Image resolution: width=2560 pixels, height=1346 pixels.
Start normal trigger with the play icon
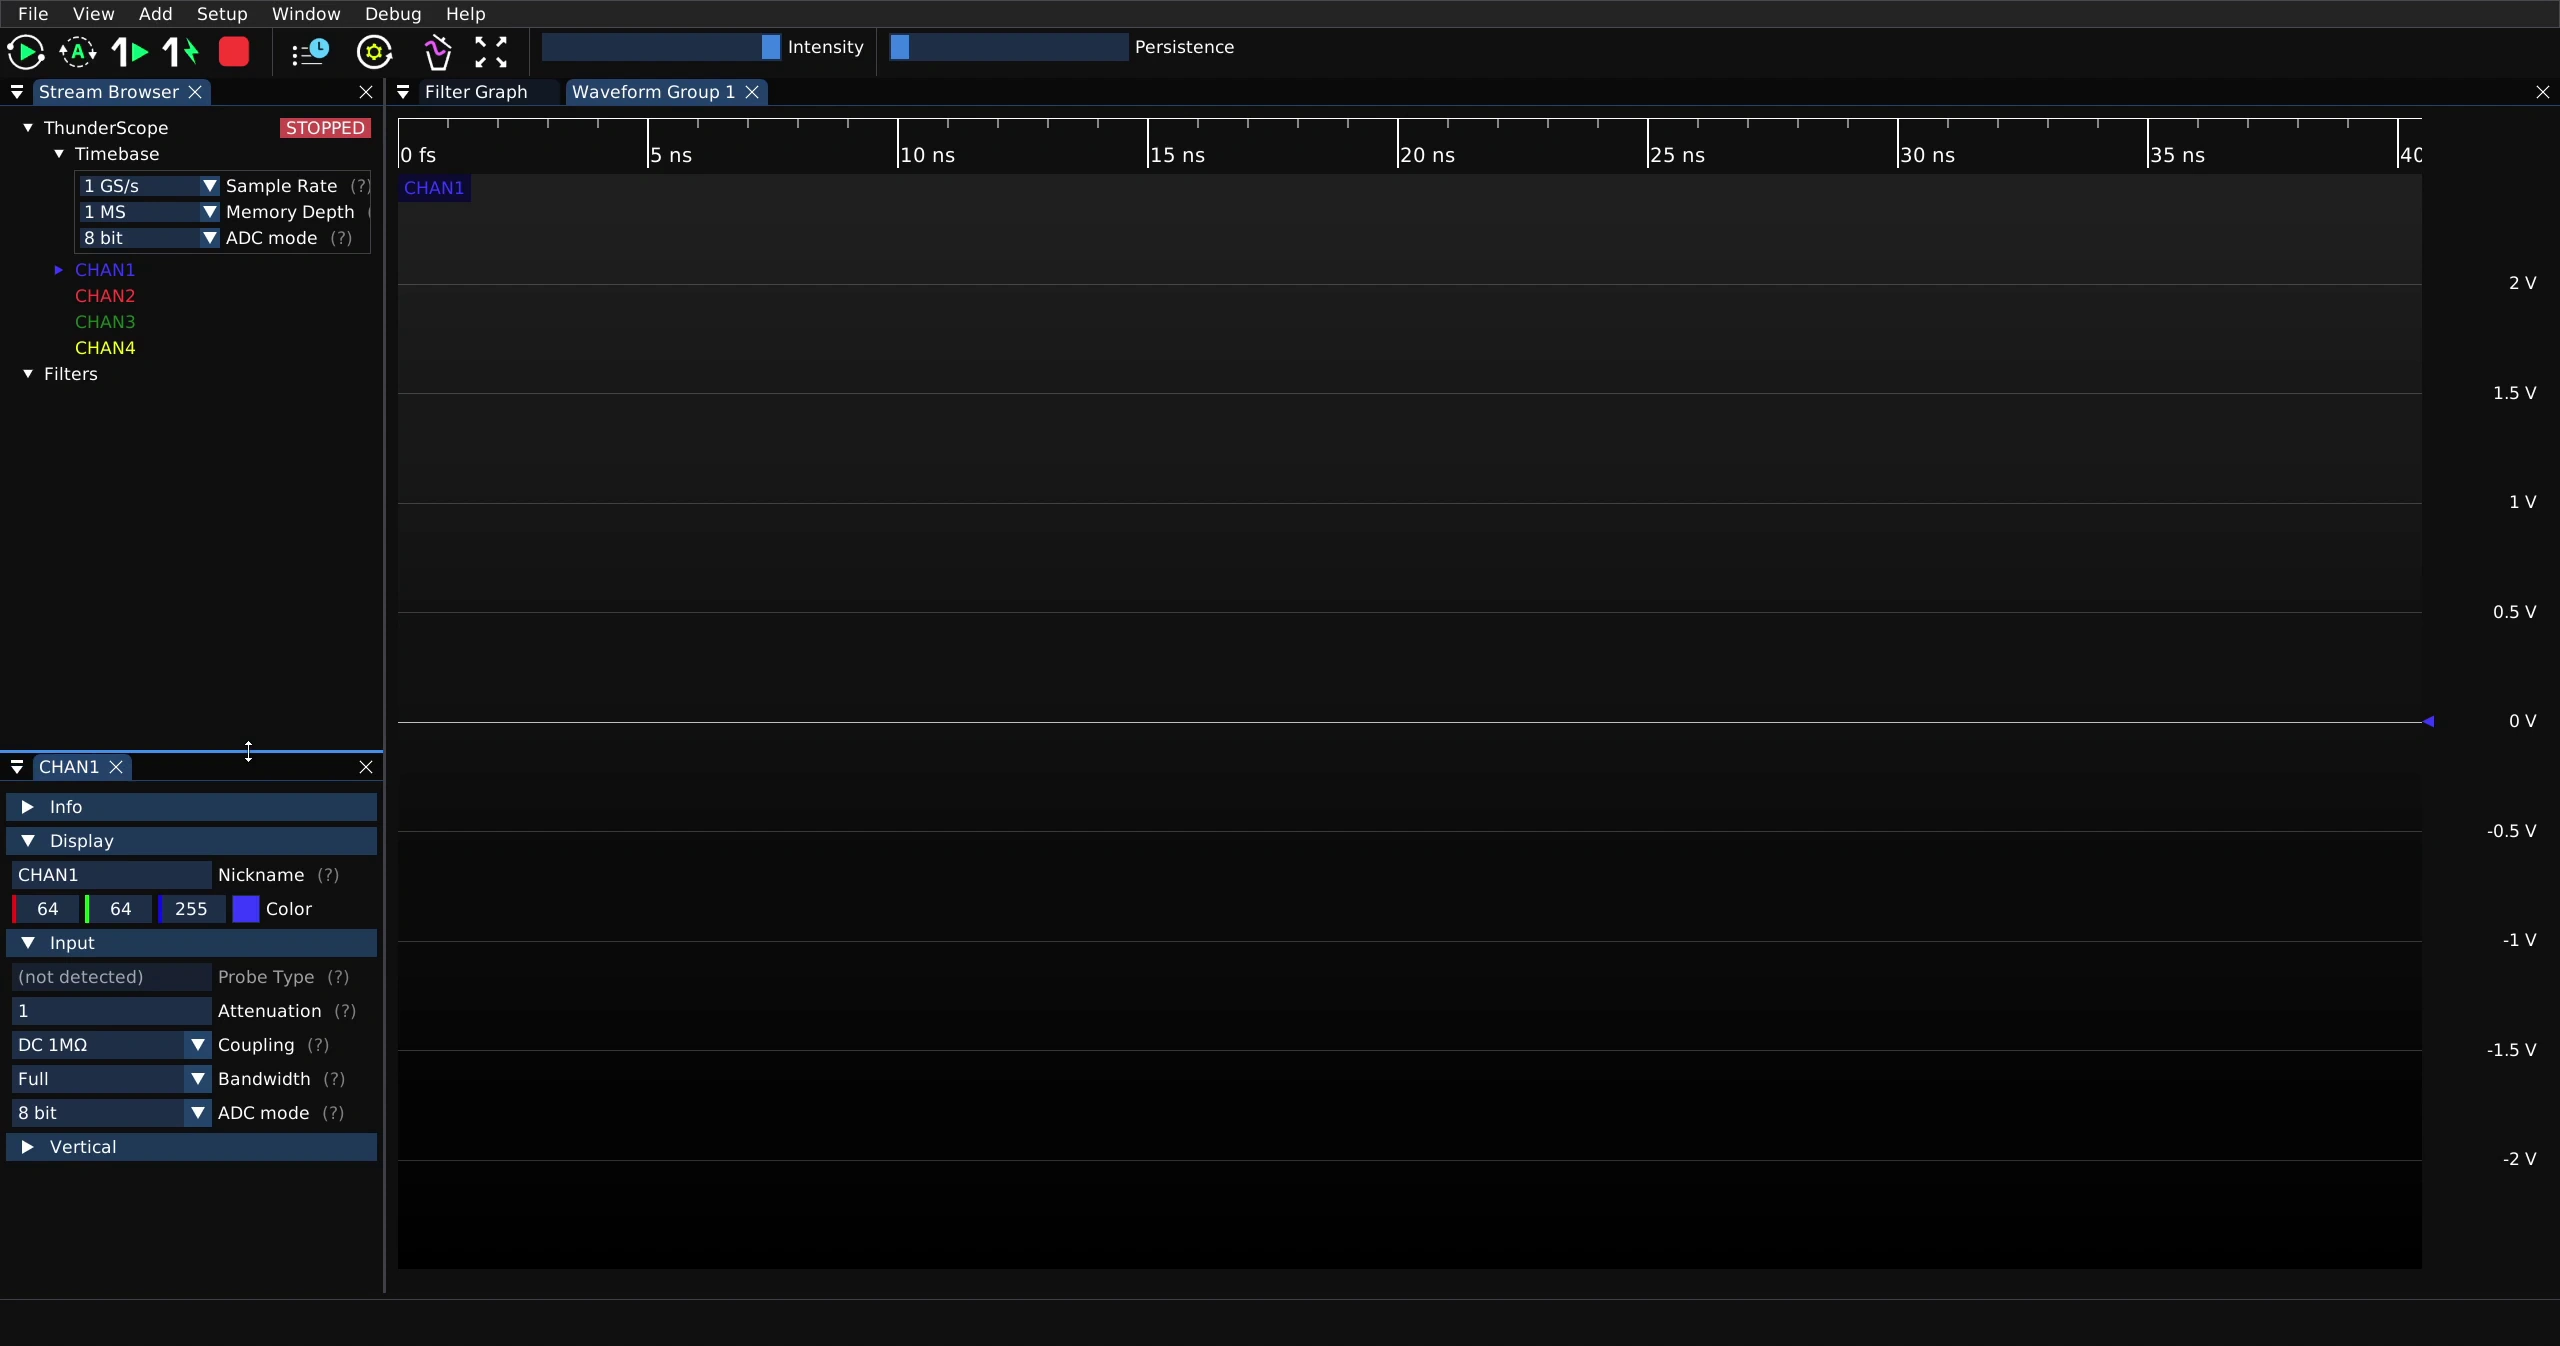point(26,52)
